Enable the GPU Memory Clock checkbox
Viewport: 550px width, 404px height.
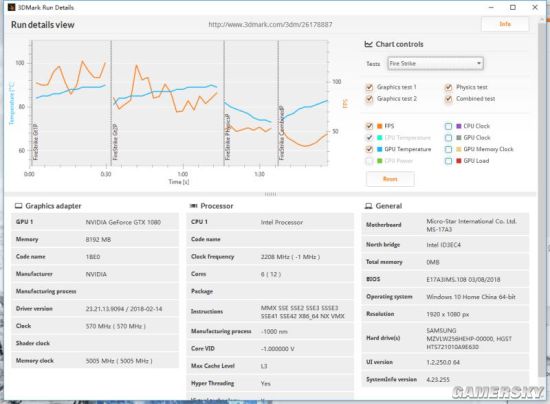click(x=448, y=149)
